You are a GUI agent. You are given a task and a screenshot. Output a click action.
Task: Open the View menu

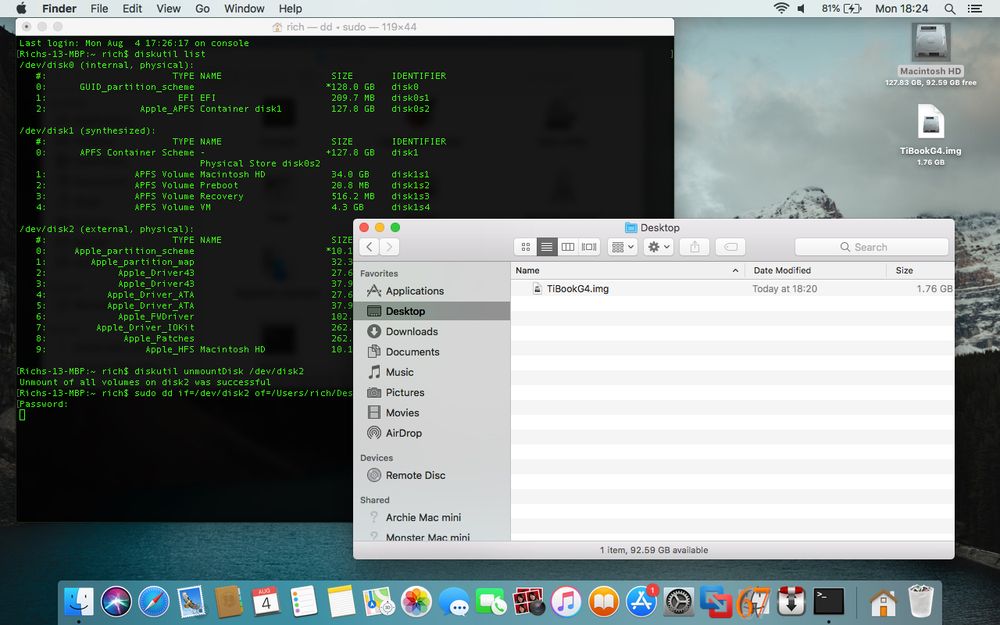[x=168, y=8]
